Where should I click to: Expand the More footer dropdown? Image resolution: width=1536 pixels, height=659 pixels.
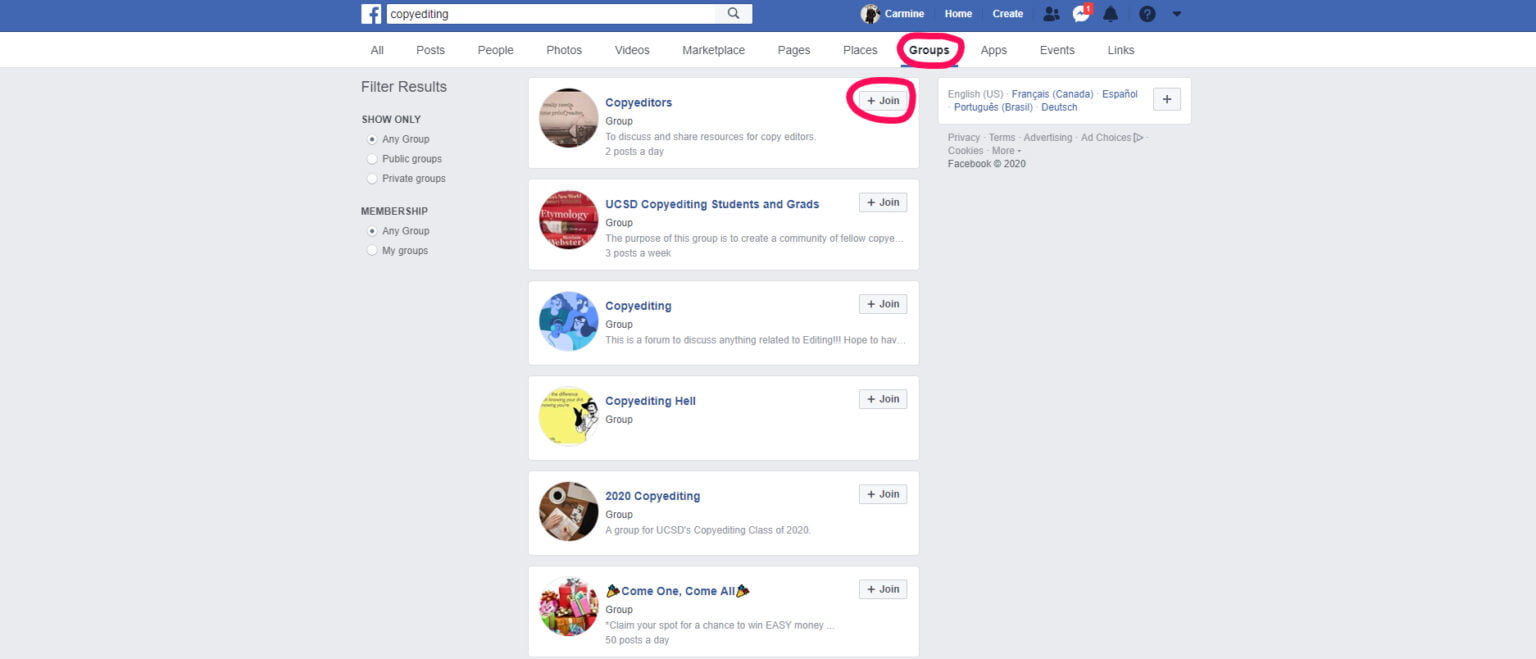(1006, 151)
